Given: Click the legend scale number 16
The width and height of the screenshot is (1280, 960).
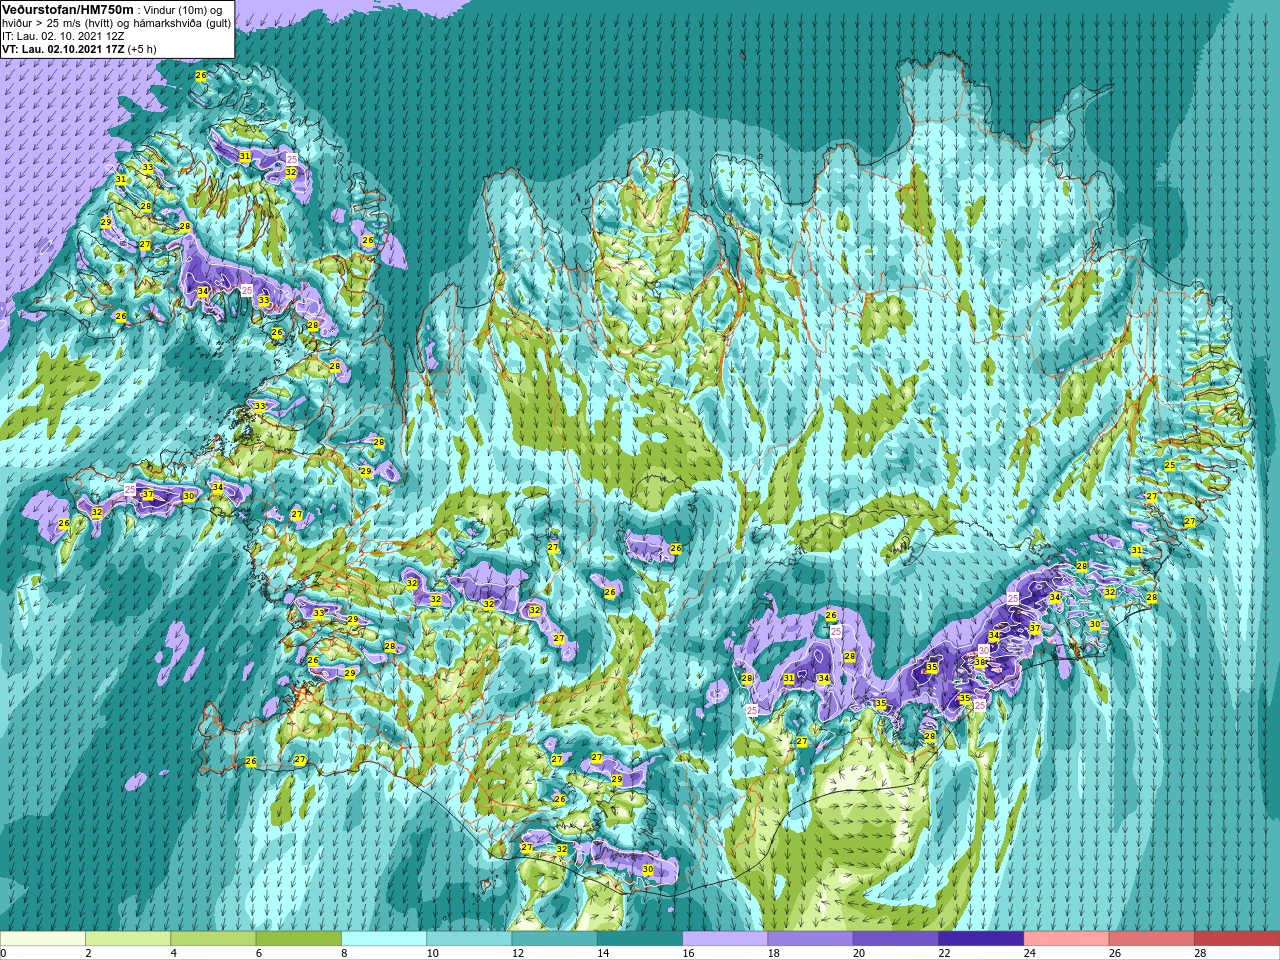Looking at the screenshot, I should coord(688,953).
